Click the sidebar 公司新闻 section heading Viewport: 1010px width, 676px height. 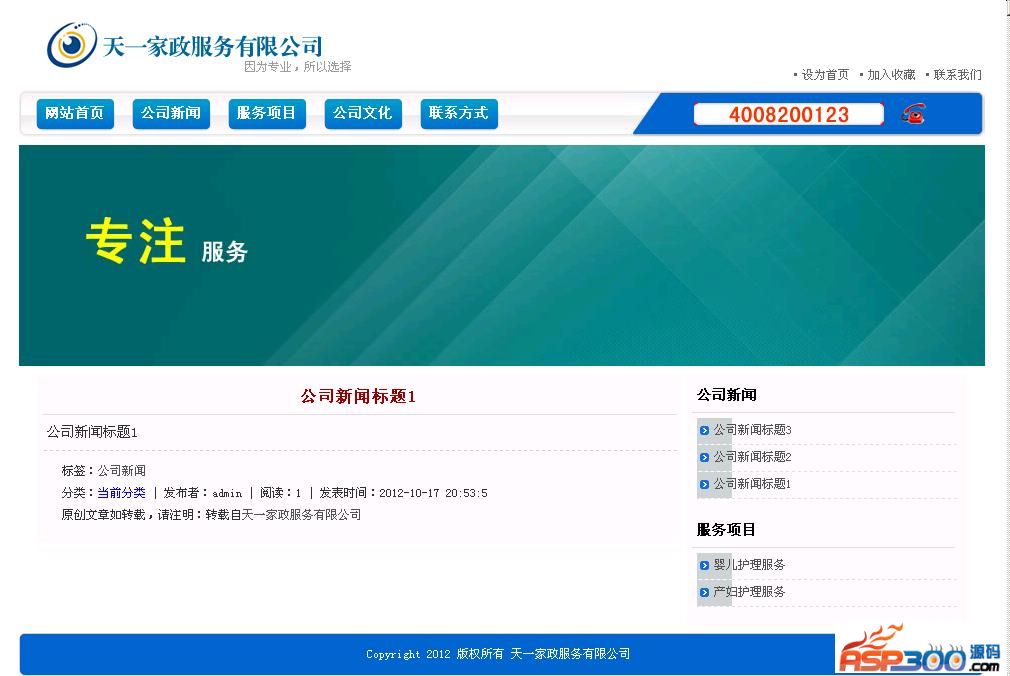727,395
